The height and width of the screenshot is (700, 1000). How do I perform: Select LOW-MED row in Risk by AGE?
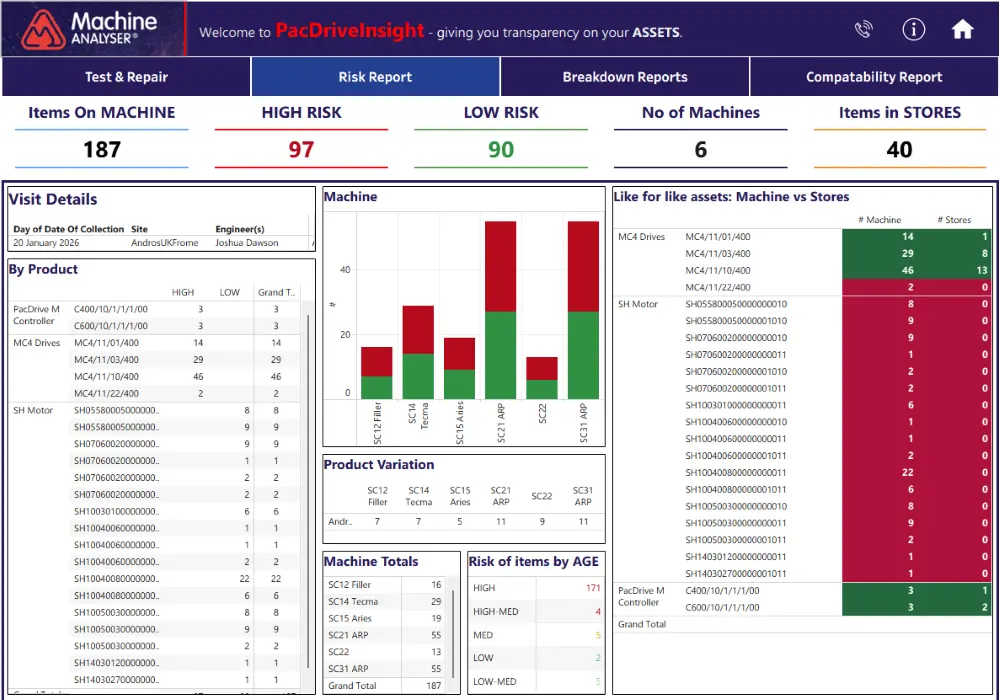[x=536, y=682]
